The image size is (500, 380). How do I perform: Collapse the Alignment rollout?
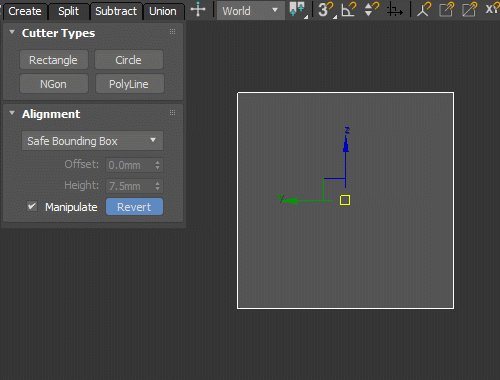pyautogui.click(x=12, y=113)
